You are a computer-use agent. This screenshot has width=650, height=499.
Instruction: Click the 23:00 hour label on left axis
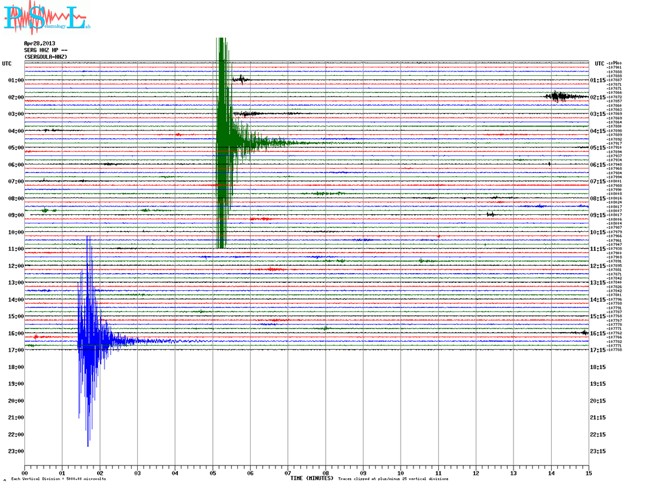(x=15, y=451)
